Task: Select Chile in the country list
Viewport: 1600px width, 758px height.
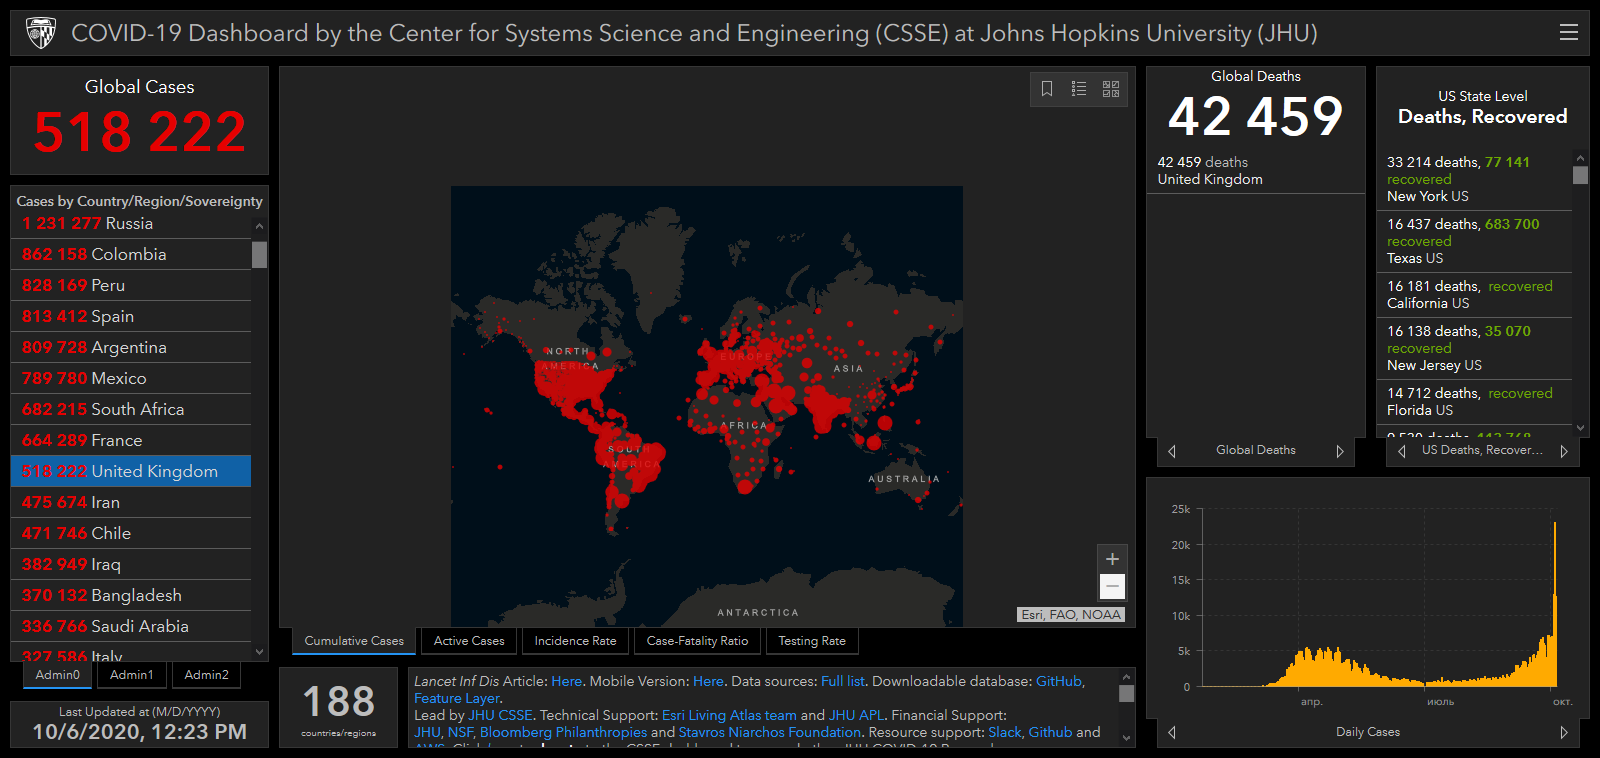Action: (x=131, y=533)
